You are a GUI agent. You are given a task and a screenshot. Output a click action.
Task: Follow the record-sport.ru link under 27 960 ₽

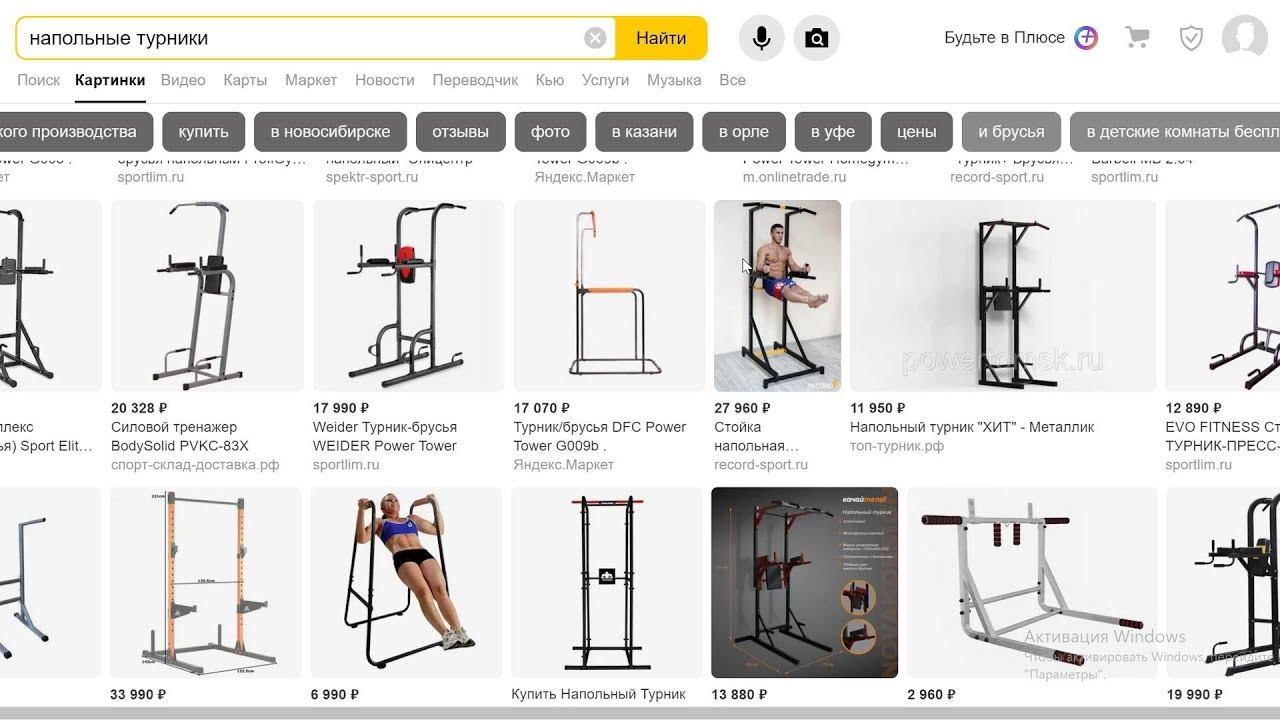[x=761, y=465]
